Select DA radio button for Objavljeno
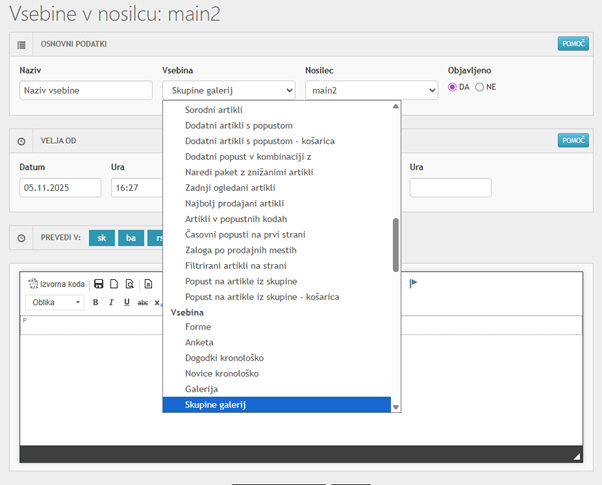Screen dimensions: 602x485 pyautogui.click(x=453, y=87)
